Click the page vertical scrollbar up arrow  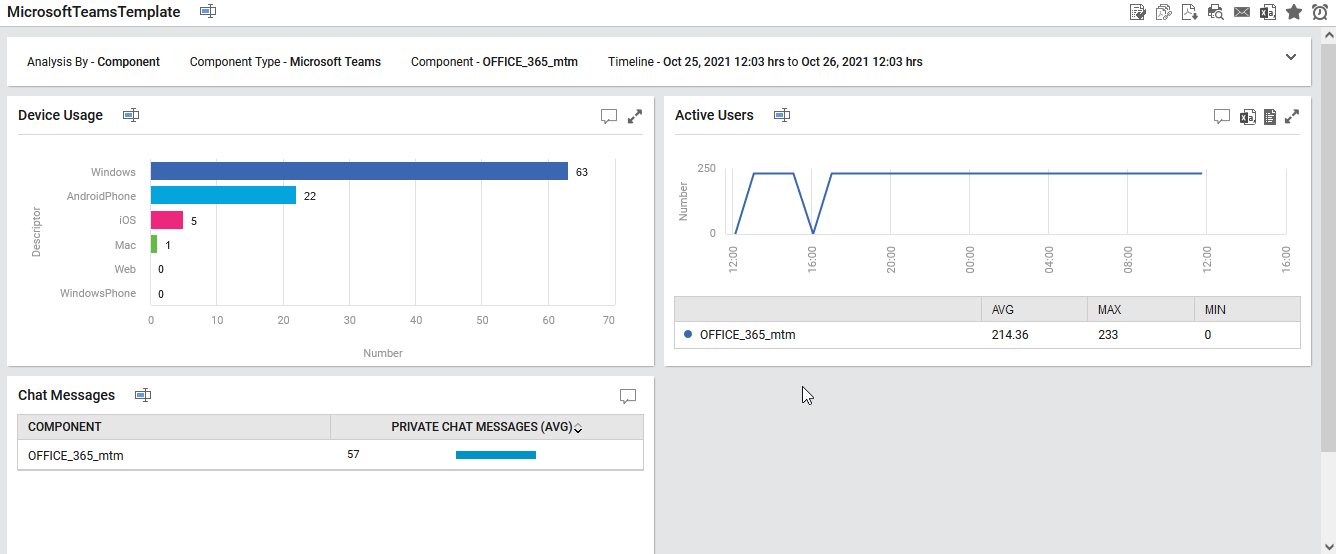(x=1328, y=36)
